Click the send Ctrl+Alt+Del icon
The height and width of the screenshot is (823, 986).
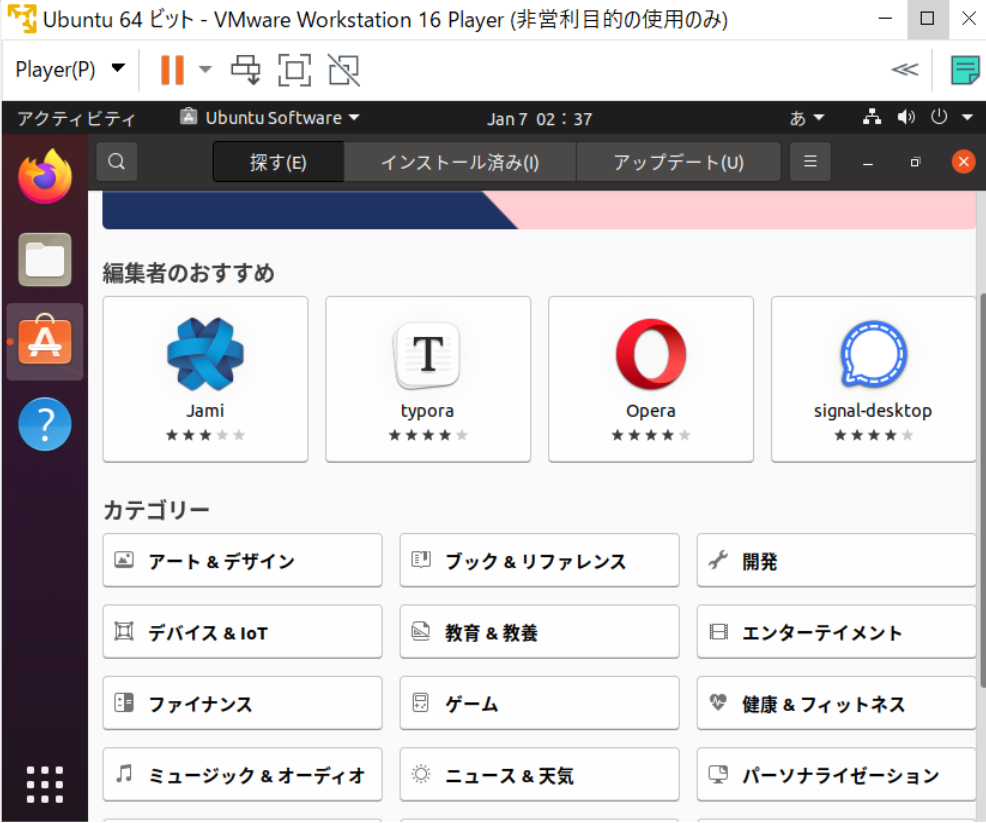click(245, 70)
